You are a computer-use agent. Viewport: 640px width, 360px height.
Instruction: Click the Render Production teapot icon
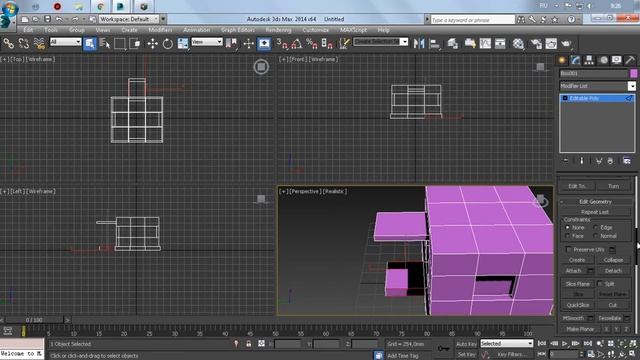566,43
